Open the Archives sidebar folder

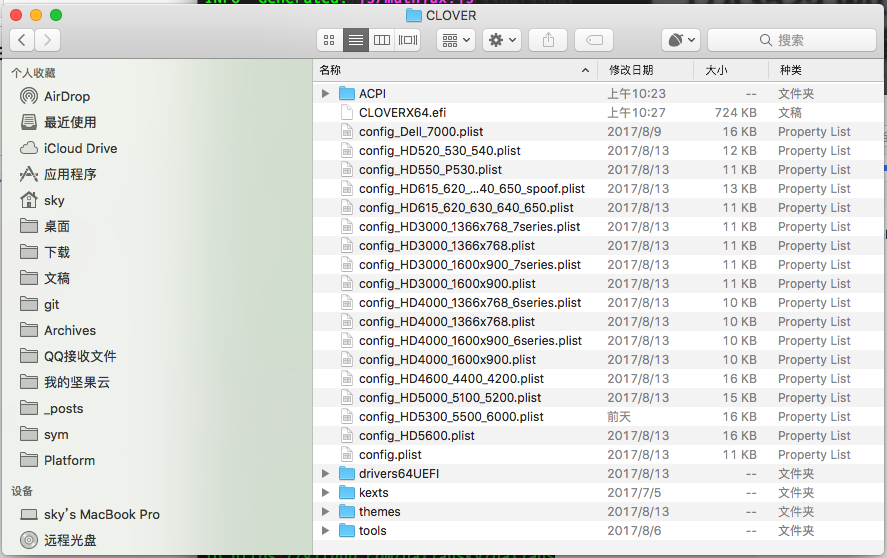tap(58, 330)
